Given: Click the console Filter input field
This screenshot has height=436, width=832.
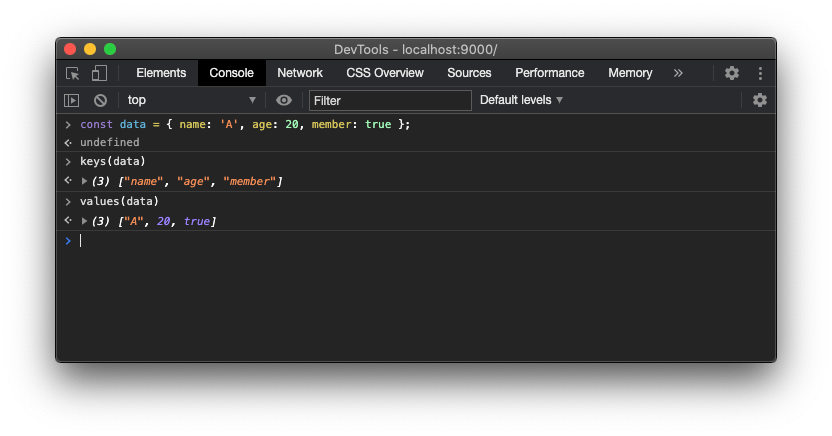Looking at the screenshot, I should [390, 100].
